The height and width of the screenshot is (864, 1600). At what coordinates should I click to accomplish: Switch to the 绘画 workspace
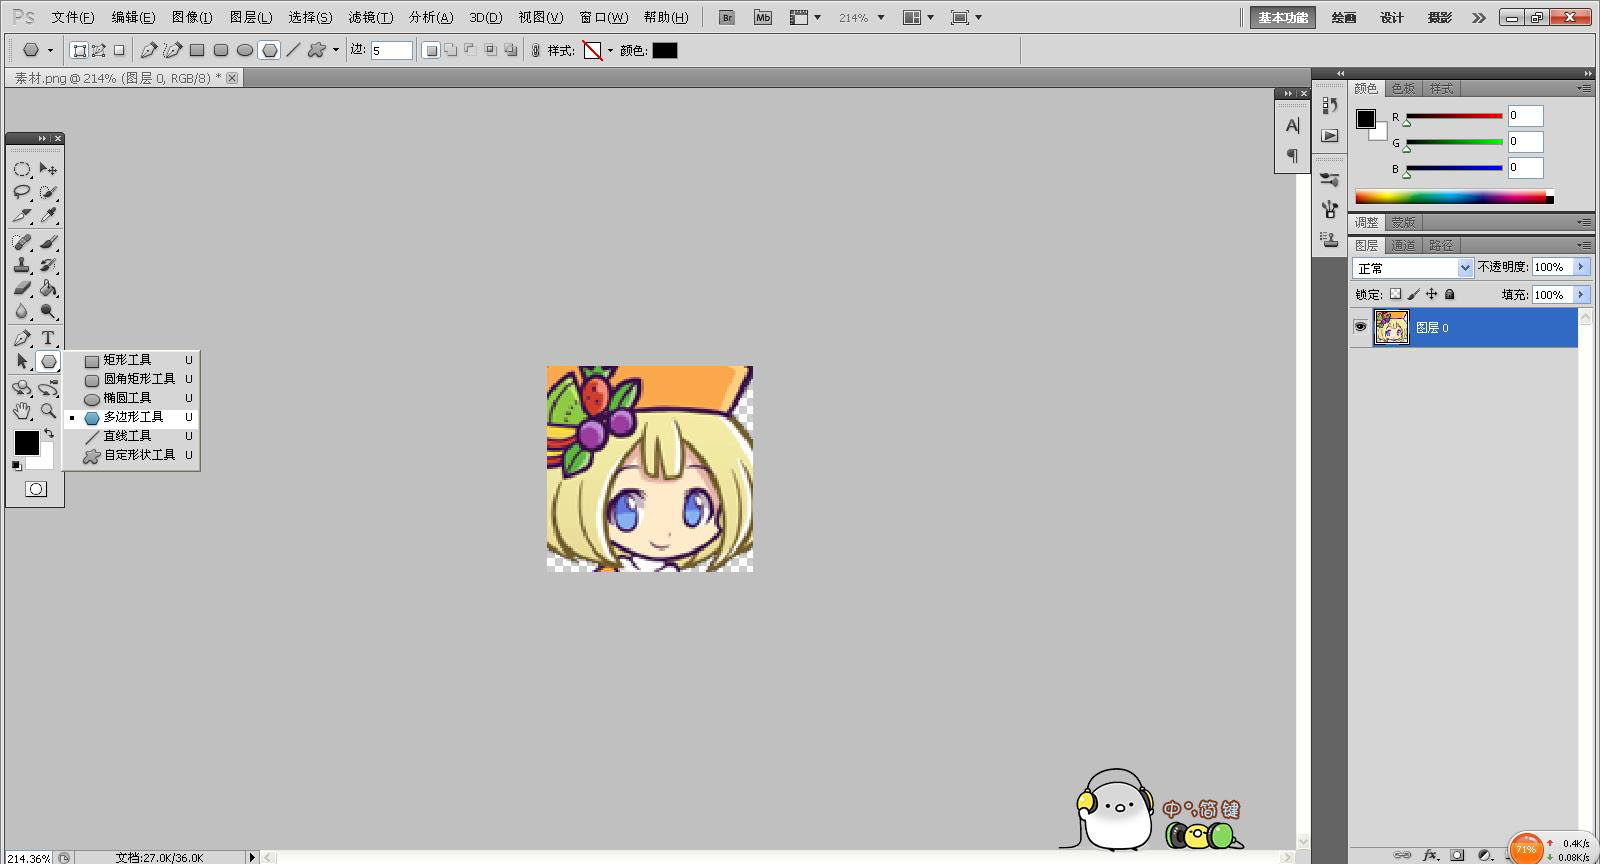tap(1344, 17)
